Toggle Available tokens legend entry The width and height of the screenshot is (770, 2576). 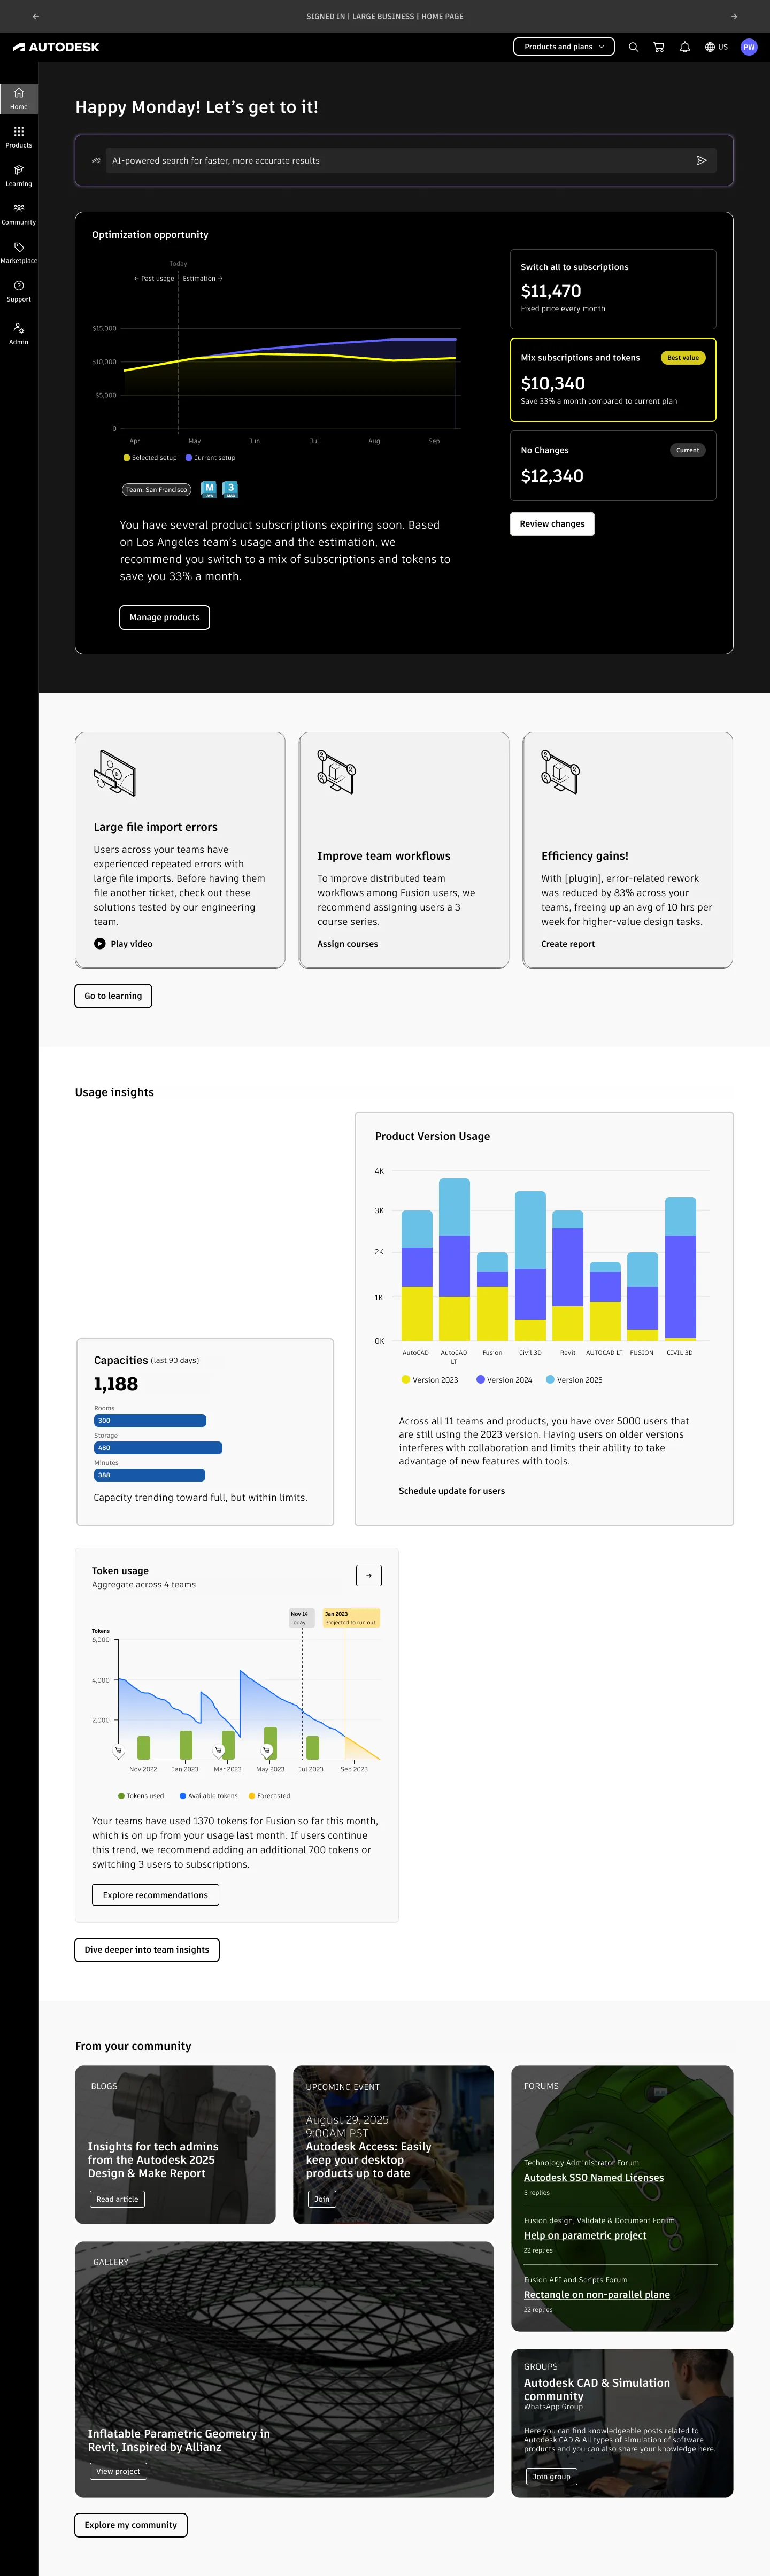209,1796
